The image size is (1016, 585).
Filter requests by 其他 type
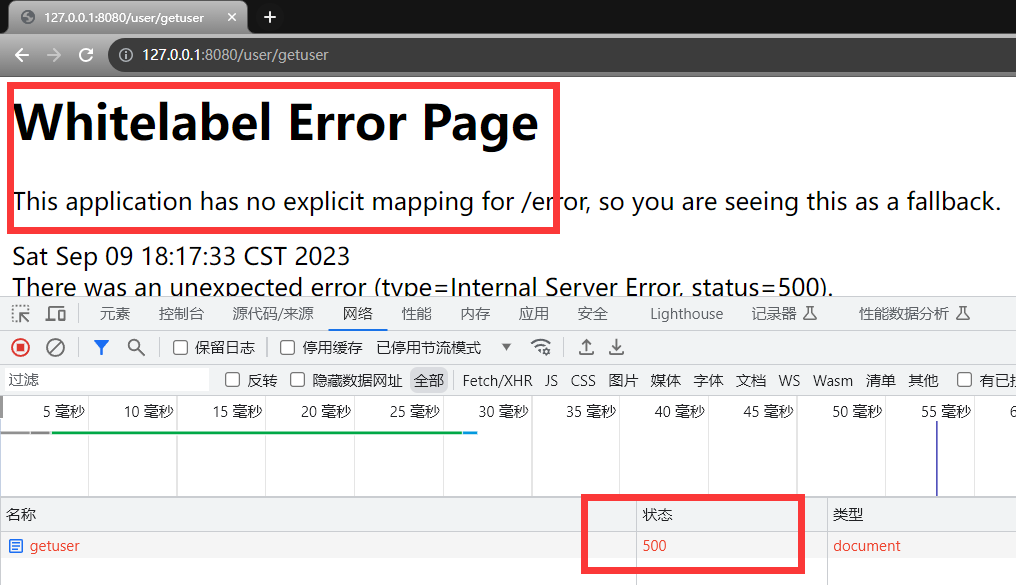coord(923,381)
